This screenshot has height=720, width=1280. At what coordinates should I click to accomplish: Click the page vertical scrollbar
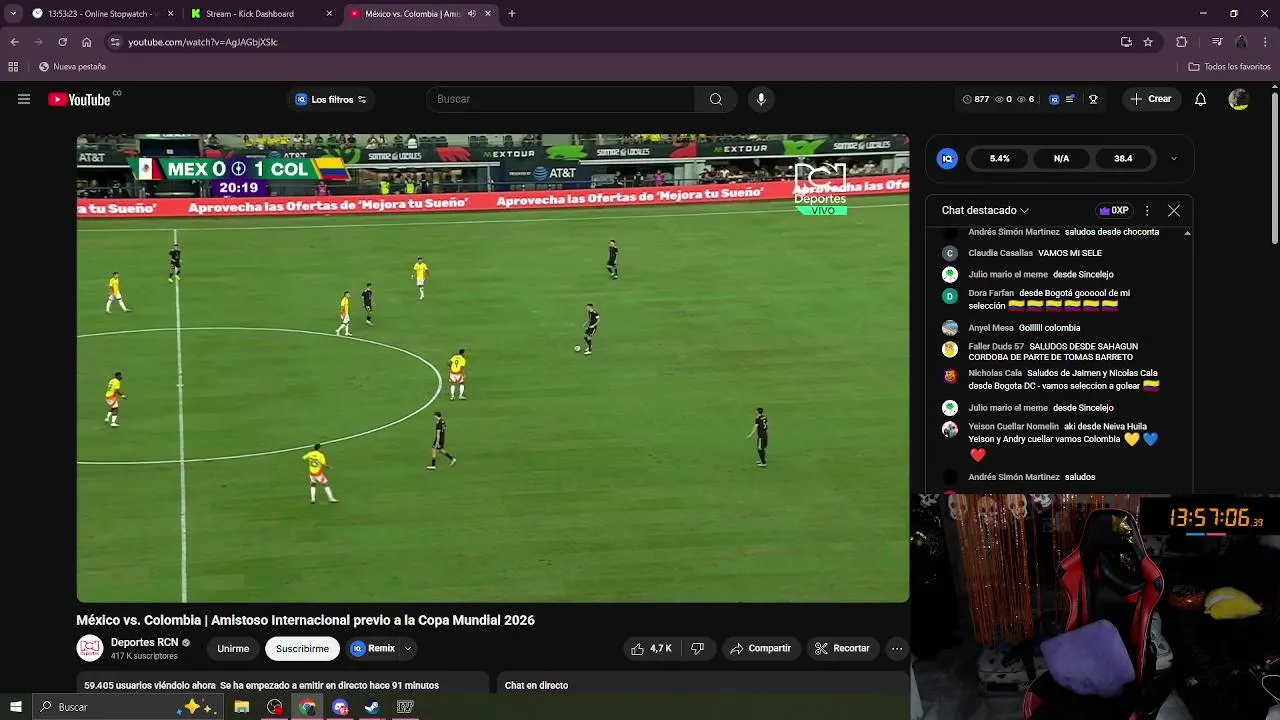1274,170
